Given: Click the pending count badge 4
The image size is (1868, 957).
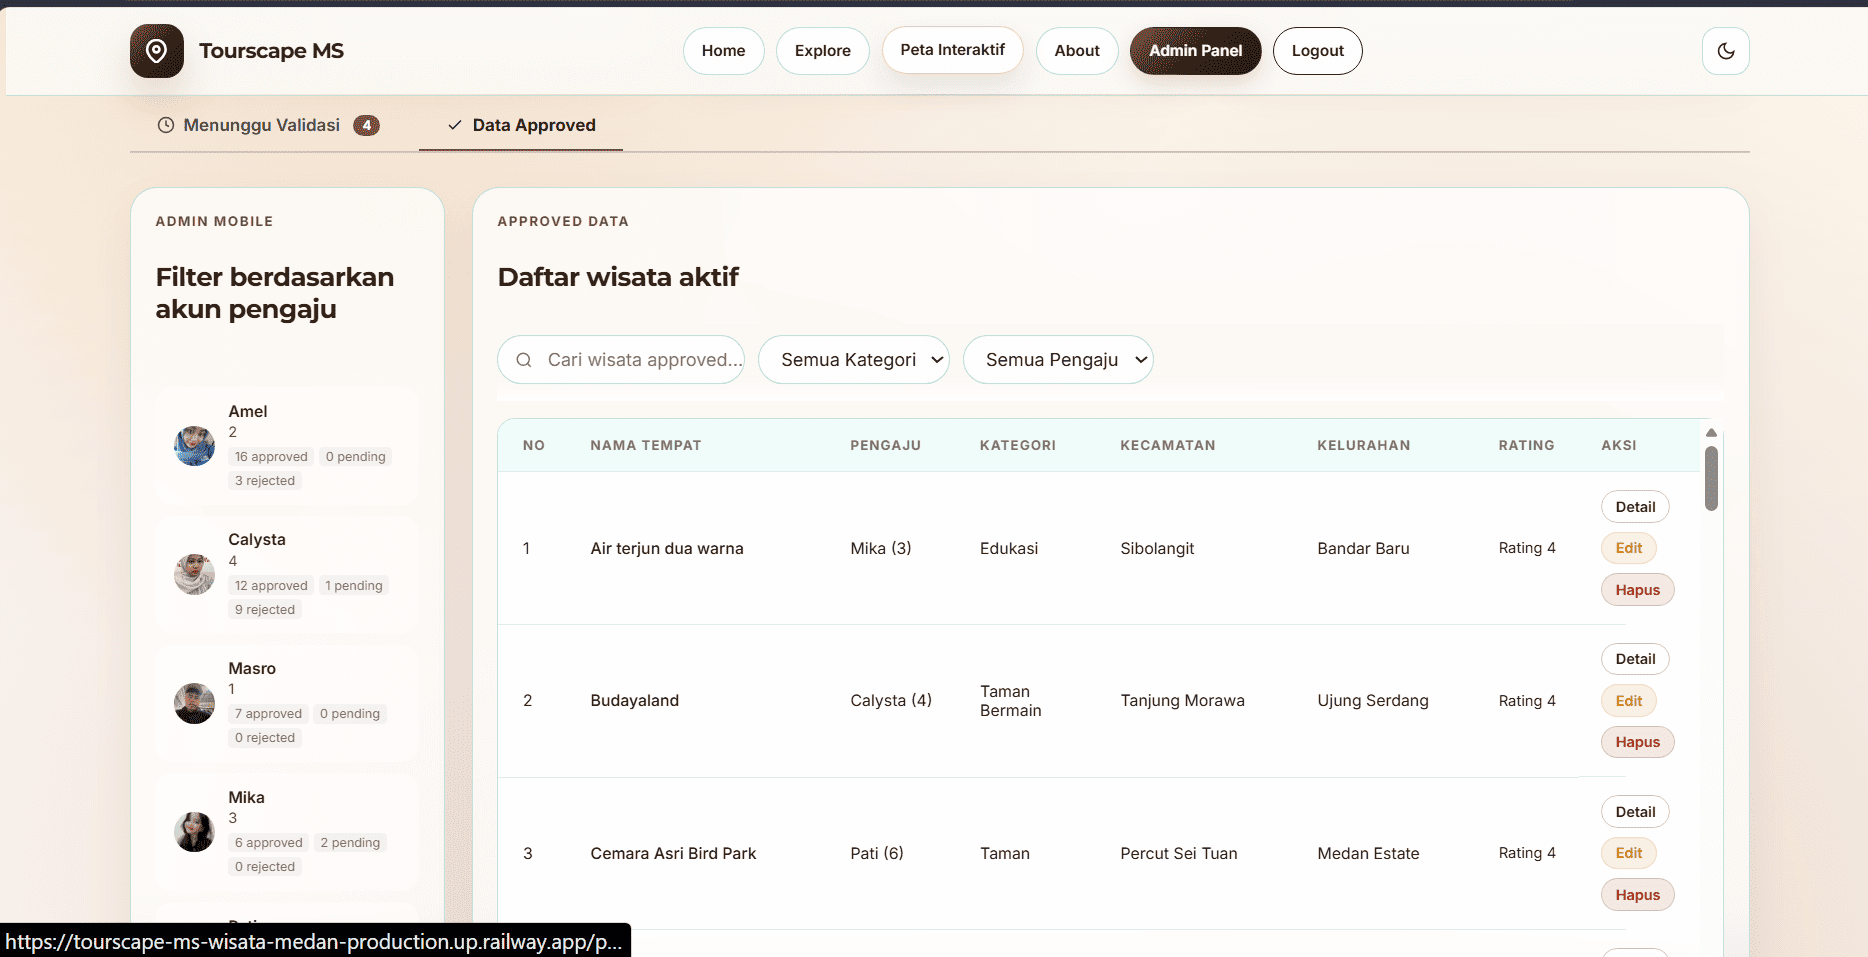Looking at the screenshot, I should click(x=367, y=125).
